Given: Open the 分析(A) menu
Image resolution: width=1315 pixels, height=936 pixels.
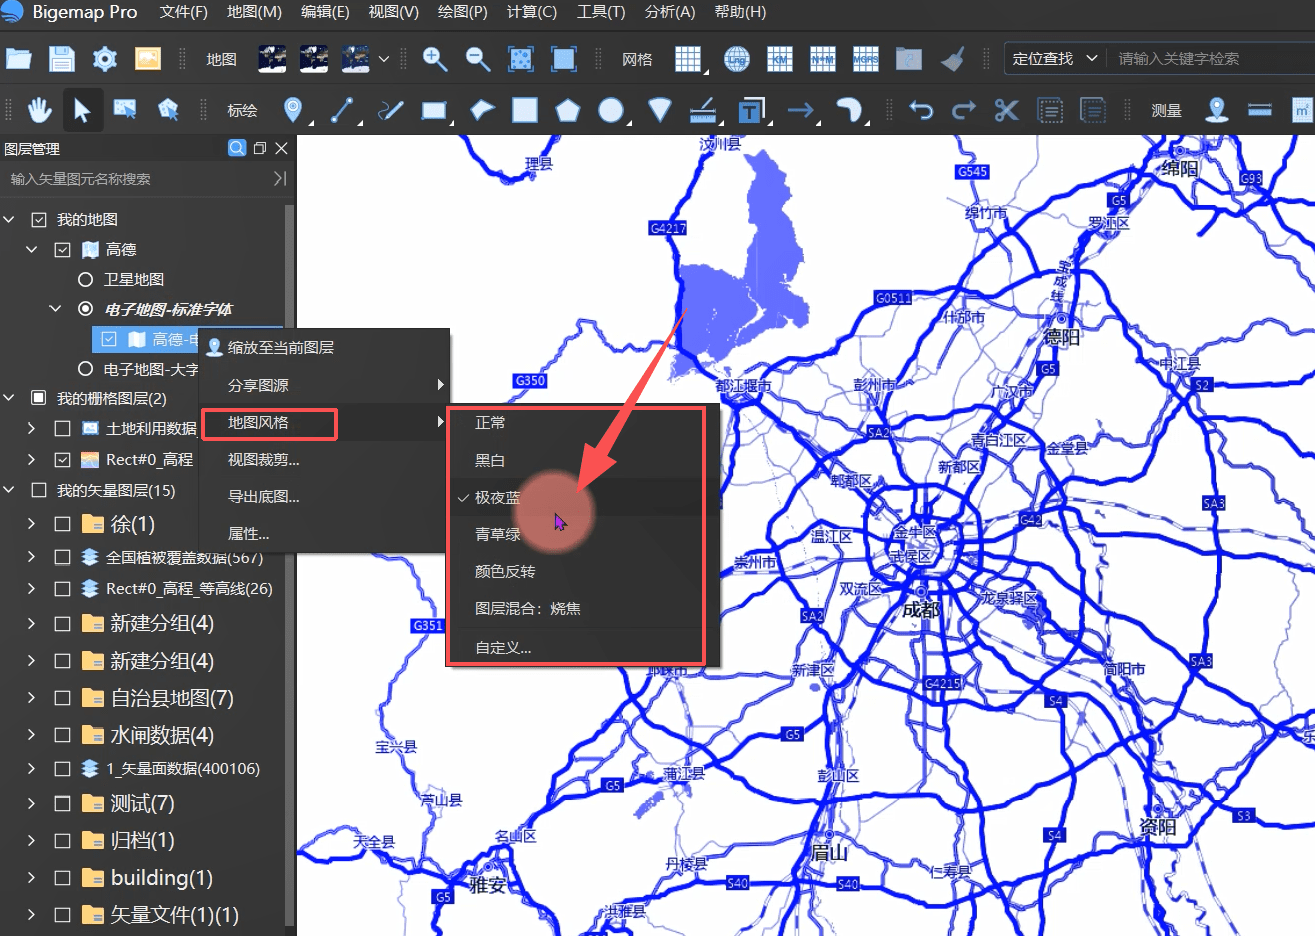Looking at the screenshot, I should (670, 12).
